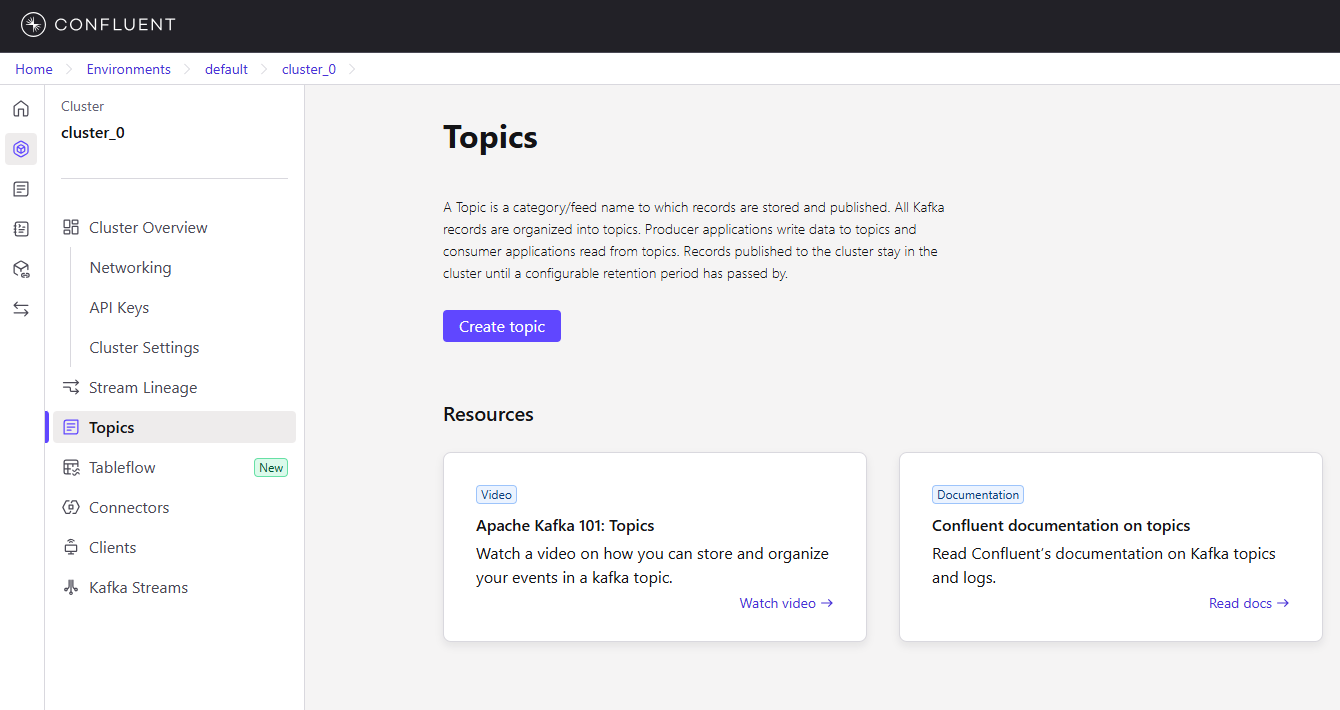The height and width of the screenshot is (710, 1340).
Task: Click the Topics sidebar icon
Action: click(x=71, y=427)
